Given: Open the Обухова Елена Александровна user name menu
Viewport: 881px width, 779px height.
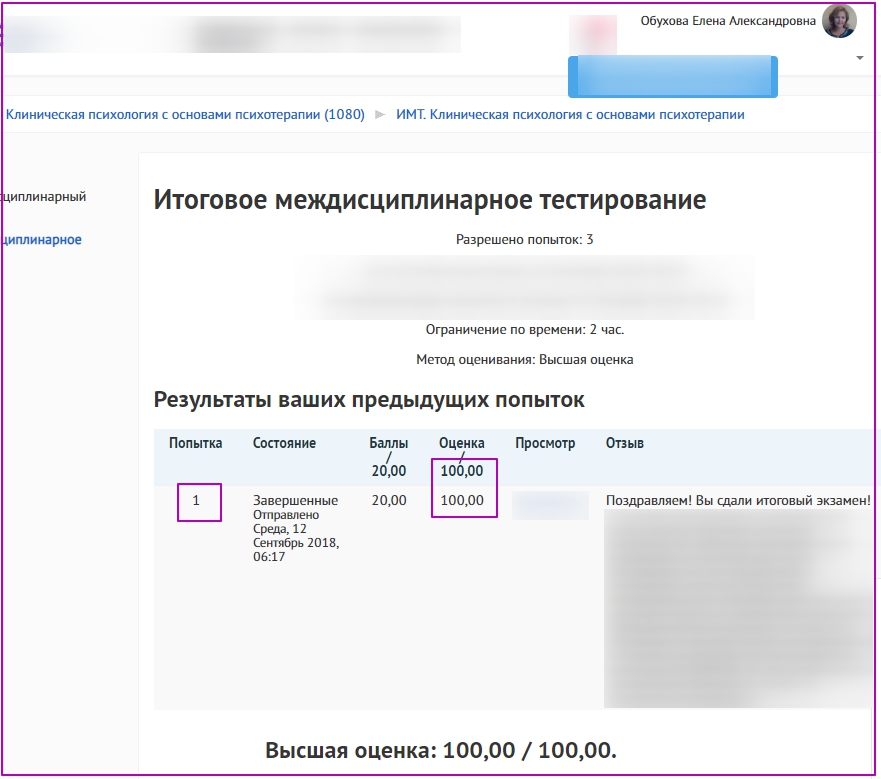Looking at the screenshot, I should 727,19.
